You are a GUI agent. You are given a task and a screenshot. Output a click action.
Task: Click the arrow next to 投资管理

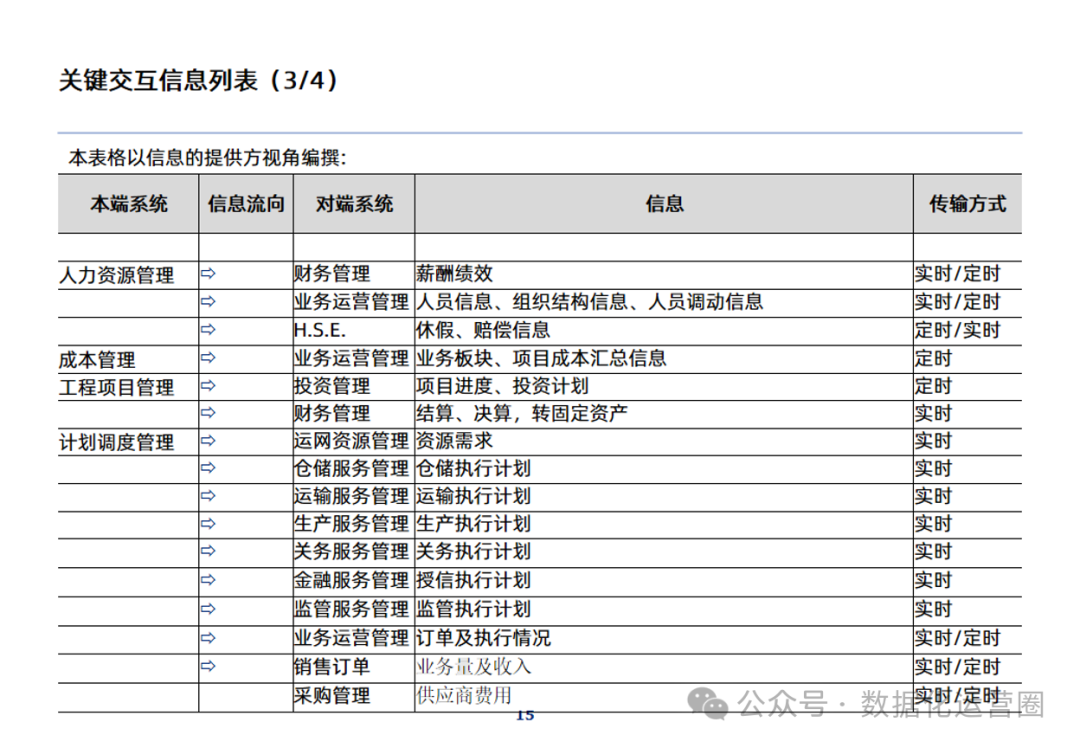[208, 385]
